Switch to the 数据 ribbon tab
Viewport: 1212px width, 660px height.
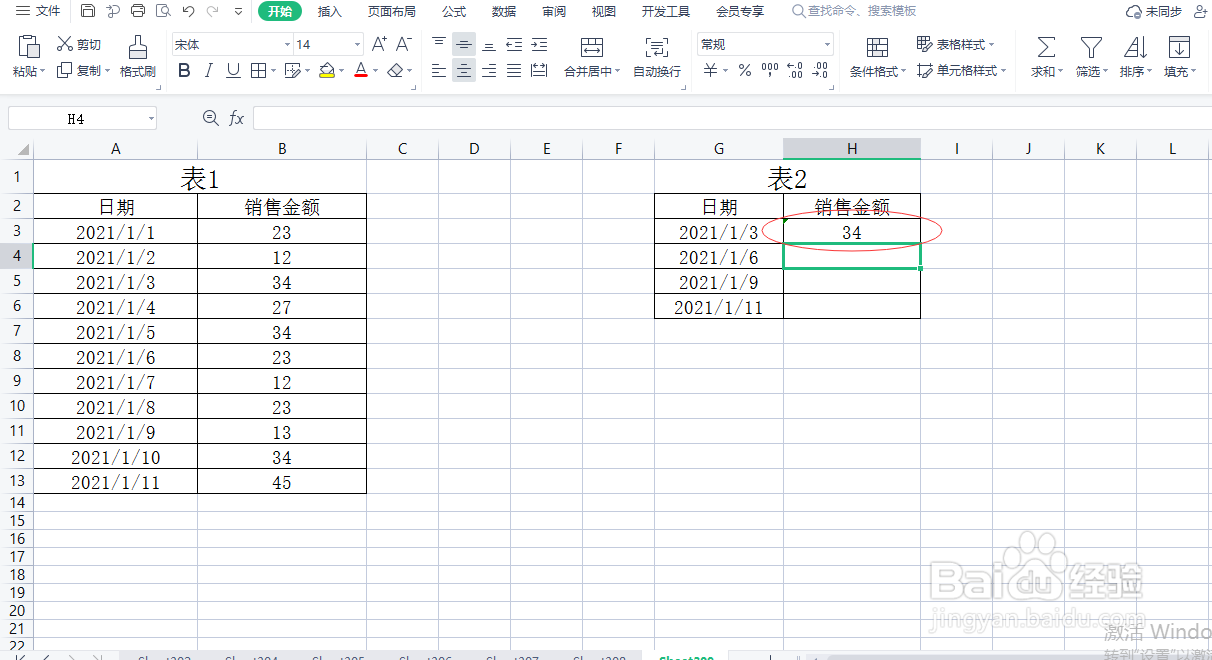pos(504,11)
